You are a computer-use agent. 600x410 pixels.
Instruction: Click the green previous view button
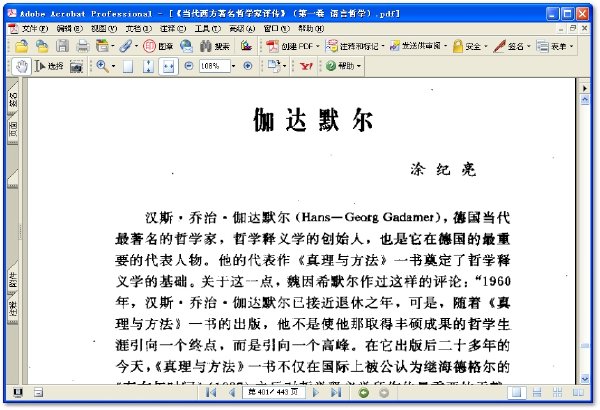tap(364, 392)
